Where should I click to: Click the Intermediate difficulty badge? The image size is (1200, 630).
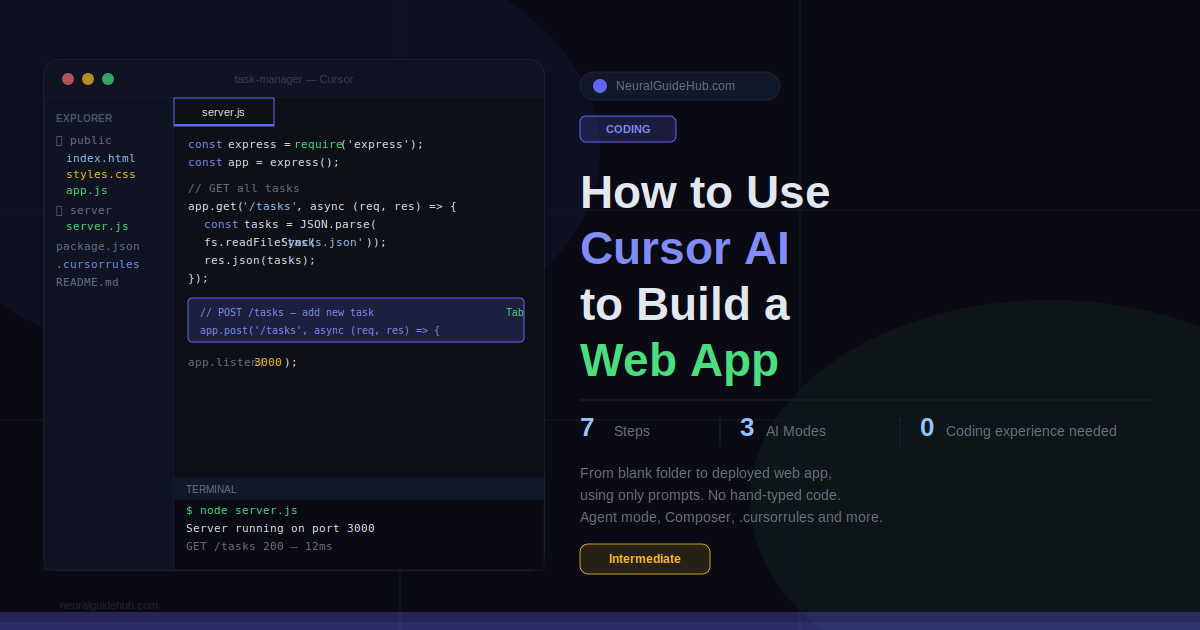click(645, 559)
